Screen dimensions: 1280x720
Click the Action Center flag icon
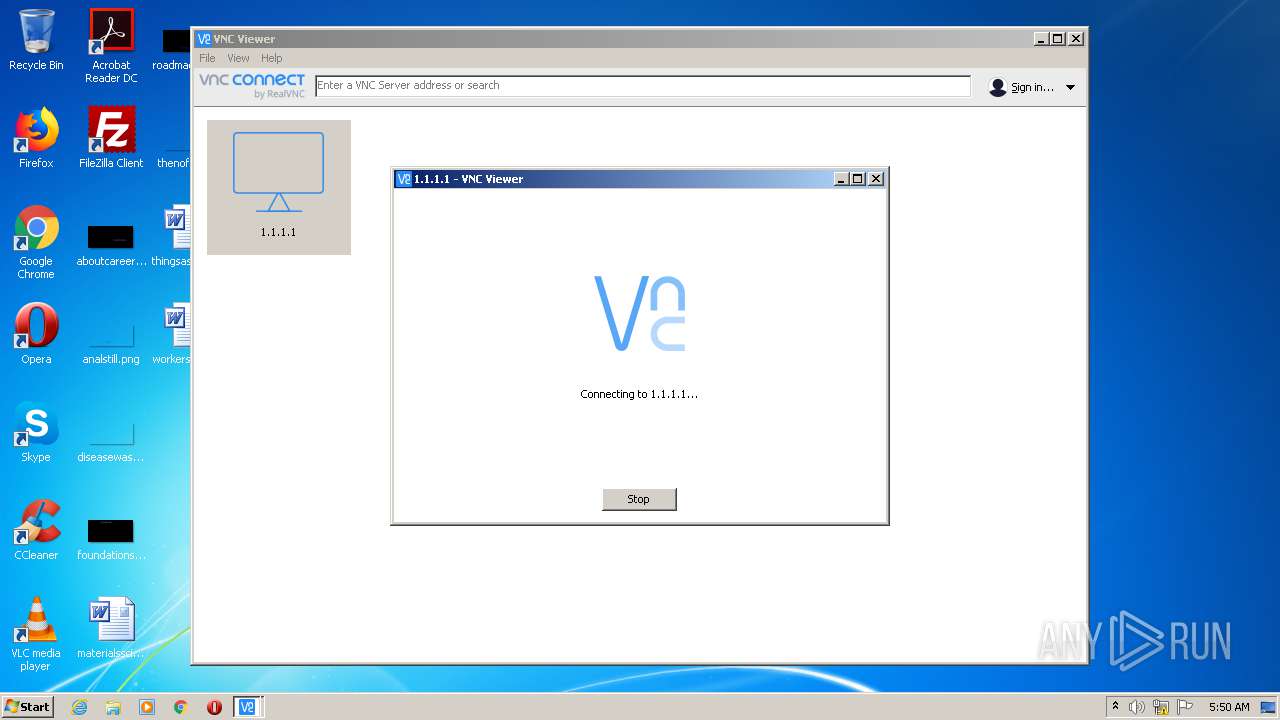(x=1185, y=707)
